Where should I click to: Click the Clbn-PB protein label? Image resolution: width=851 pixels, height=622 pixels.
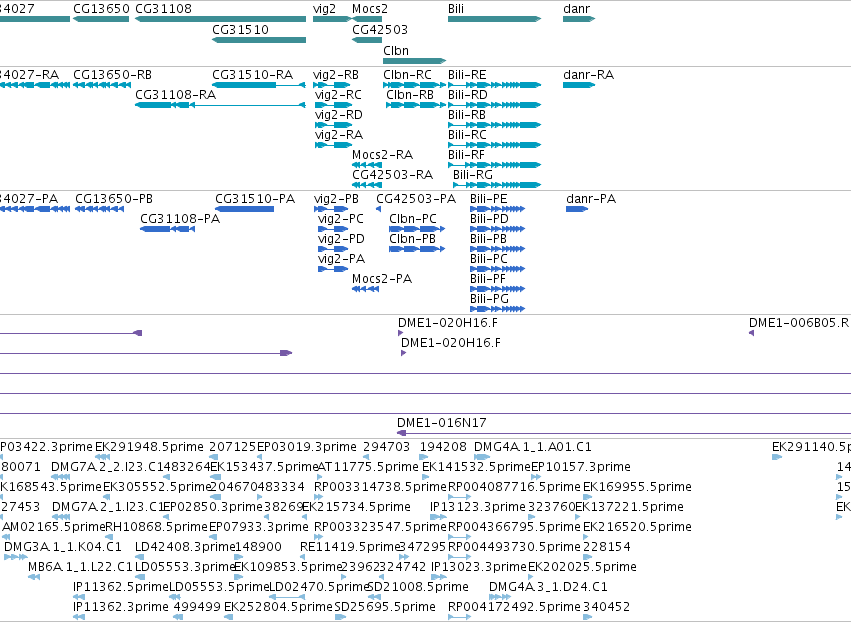(412, 239)
